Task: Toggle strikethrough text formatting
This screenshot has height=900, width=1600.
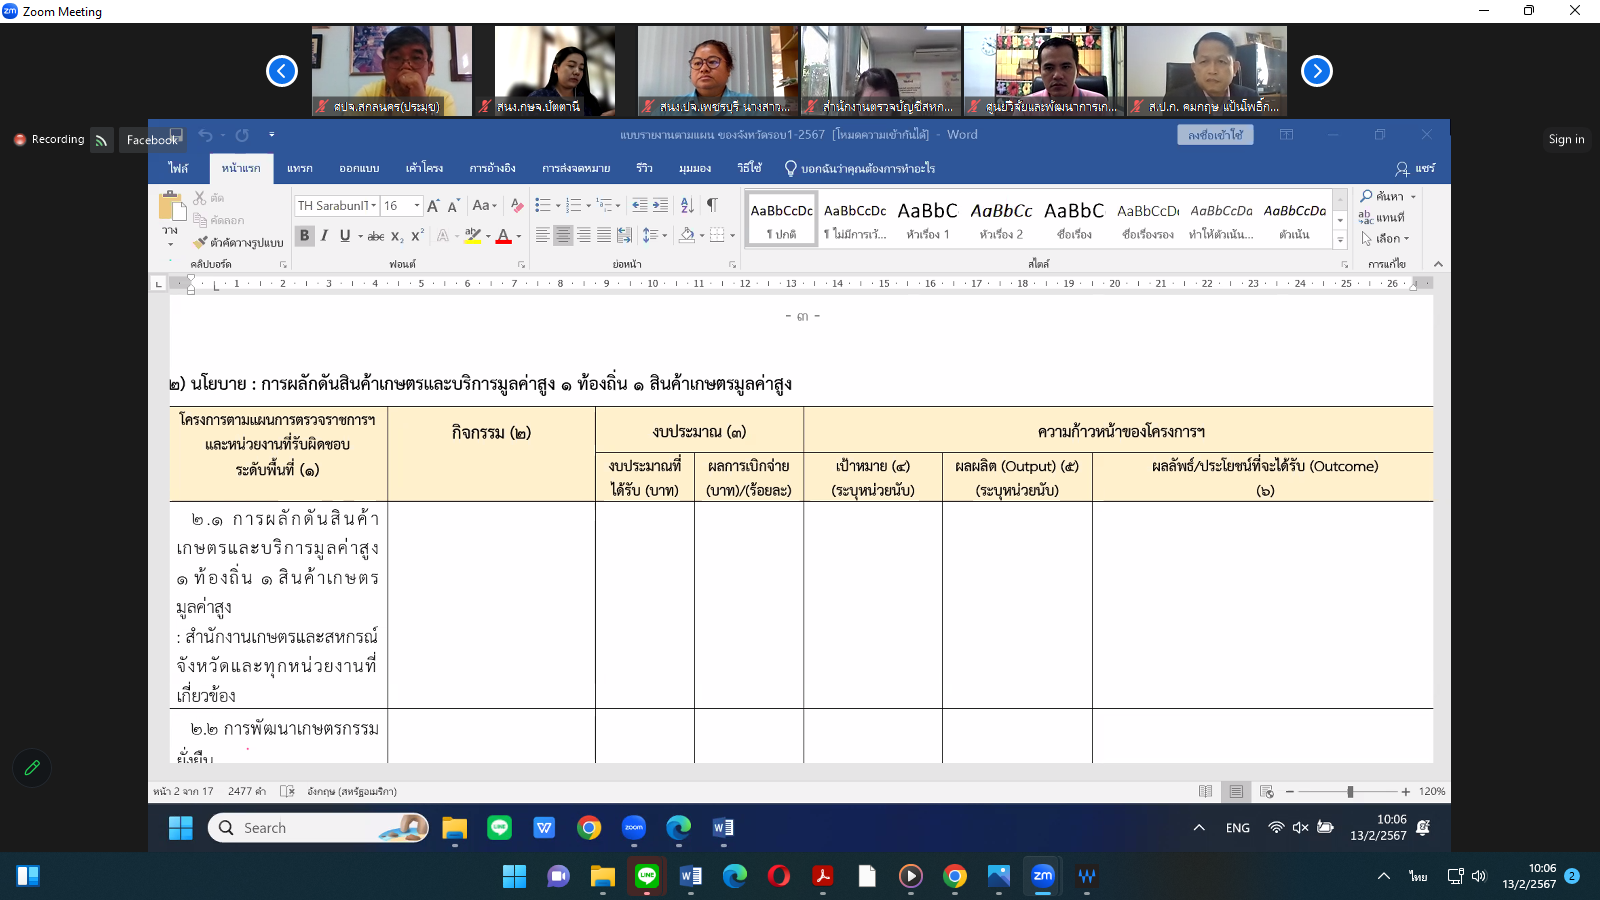Action: 376,237
